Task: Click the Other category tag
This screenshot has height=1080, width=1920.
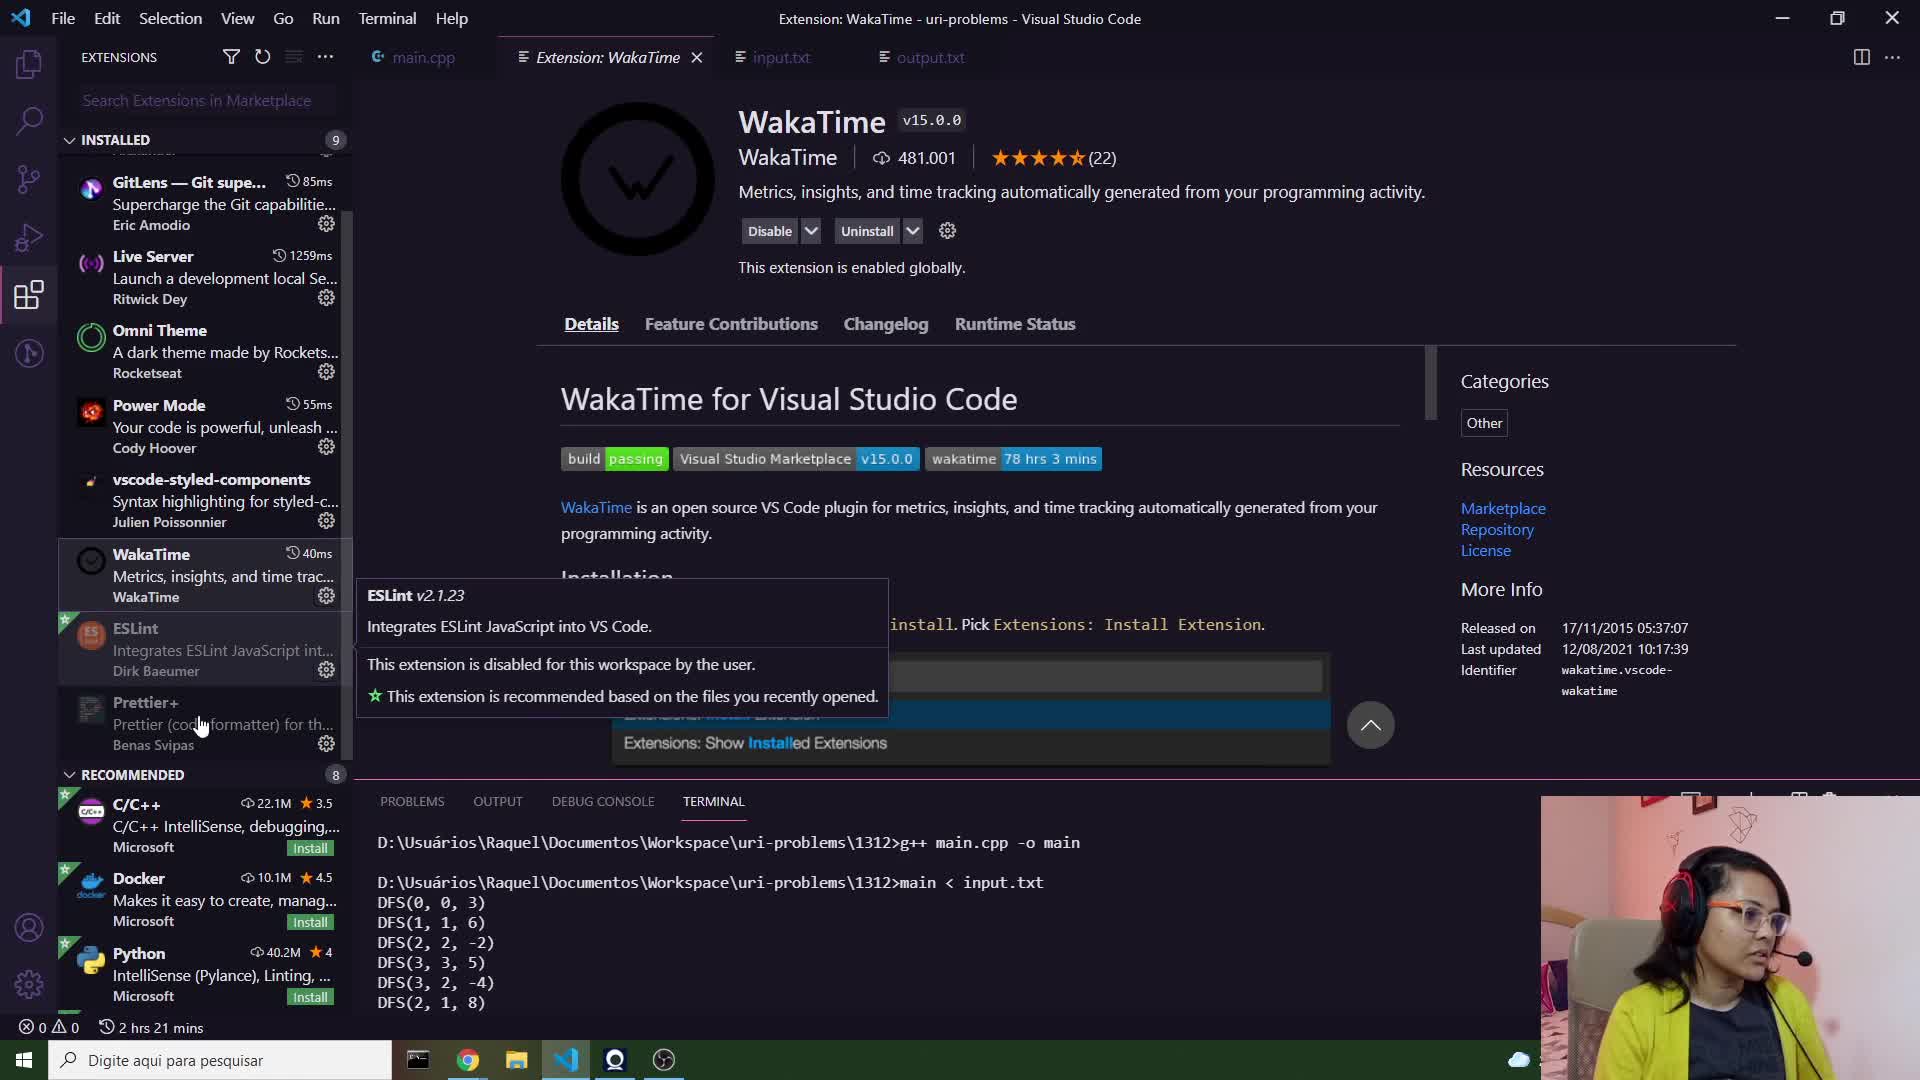Action: [1484, 423]
